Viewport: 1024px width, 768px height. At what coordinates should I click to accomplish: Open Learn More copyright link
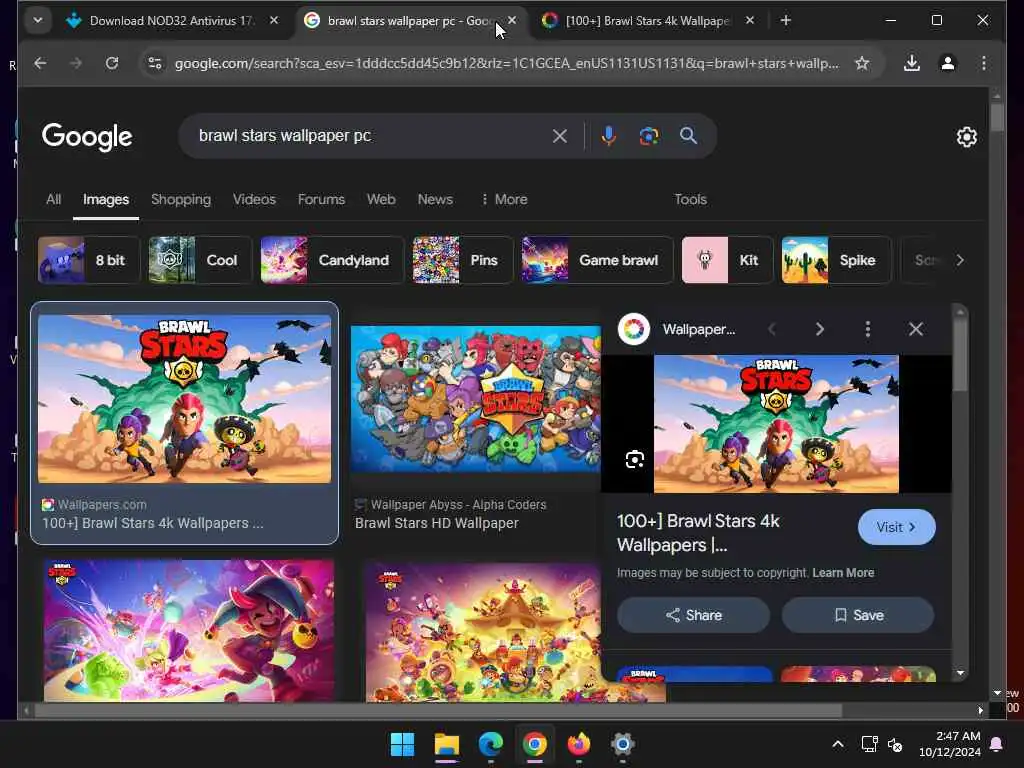click(843, 573)
